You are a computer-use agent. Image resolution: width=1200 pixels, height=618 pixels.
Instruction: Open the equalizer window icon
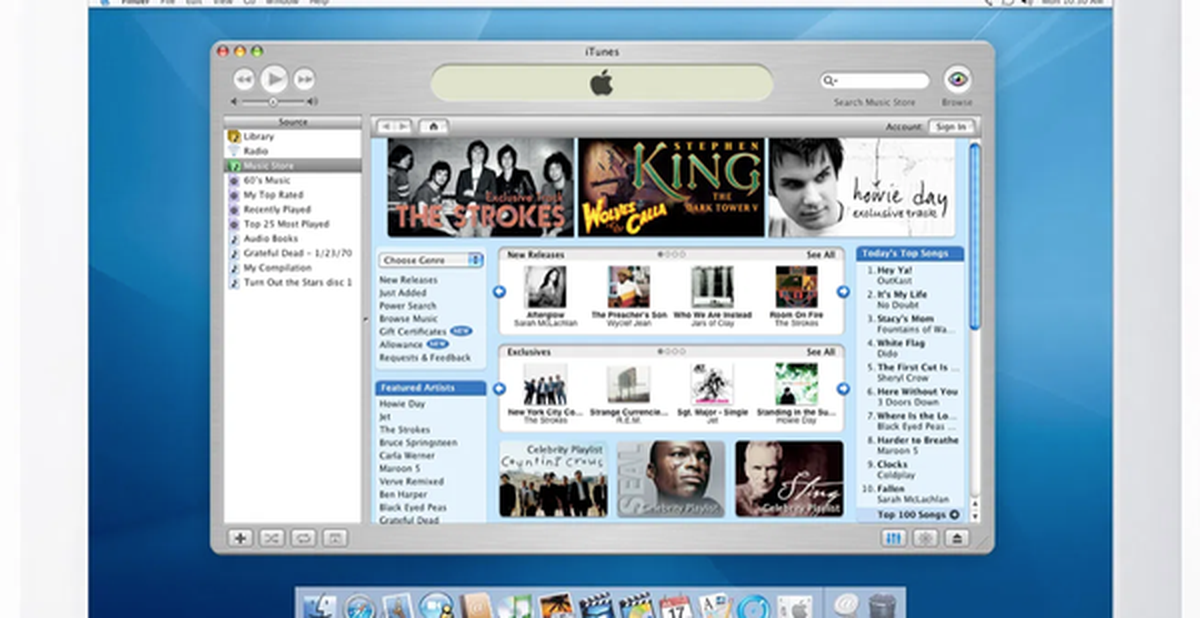[894, 538]
